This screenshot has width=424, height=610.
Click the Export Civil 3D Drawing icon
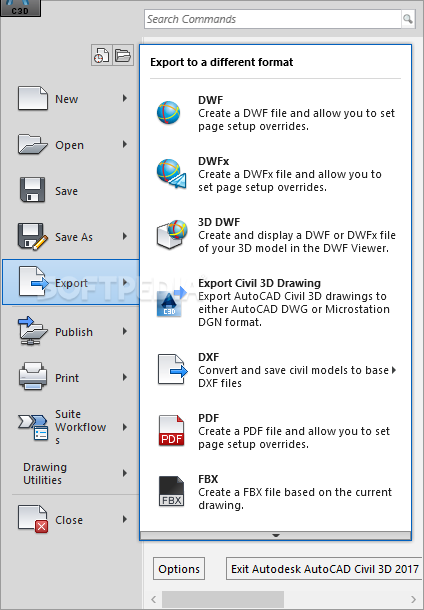172,302
